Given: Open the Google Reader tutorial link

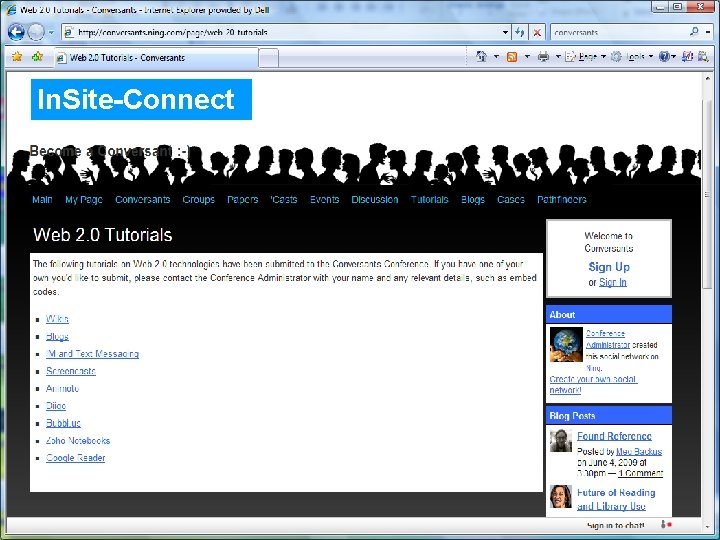Looking at the screenshot, I should pos(76,458).
